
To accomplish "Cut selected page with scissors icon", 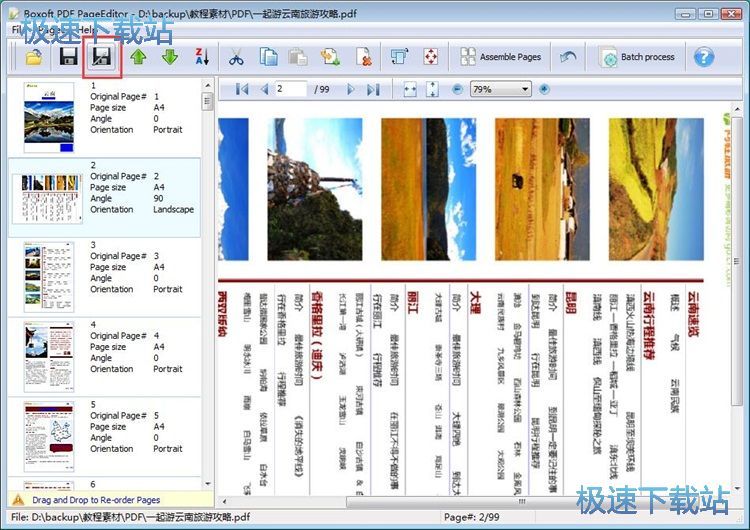I will point(236,57).
